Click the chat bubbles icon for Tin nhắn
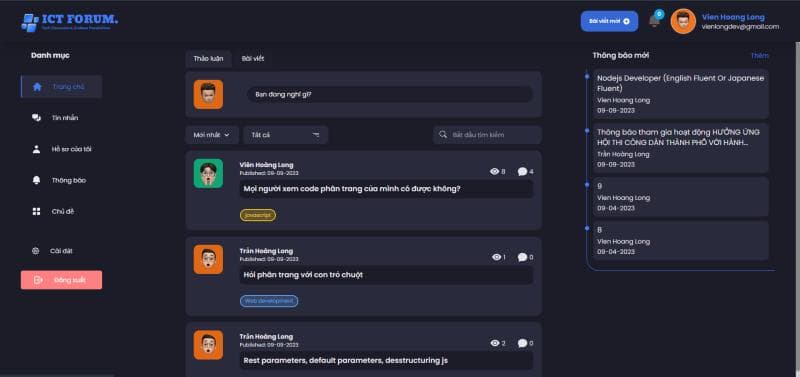 36,118
